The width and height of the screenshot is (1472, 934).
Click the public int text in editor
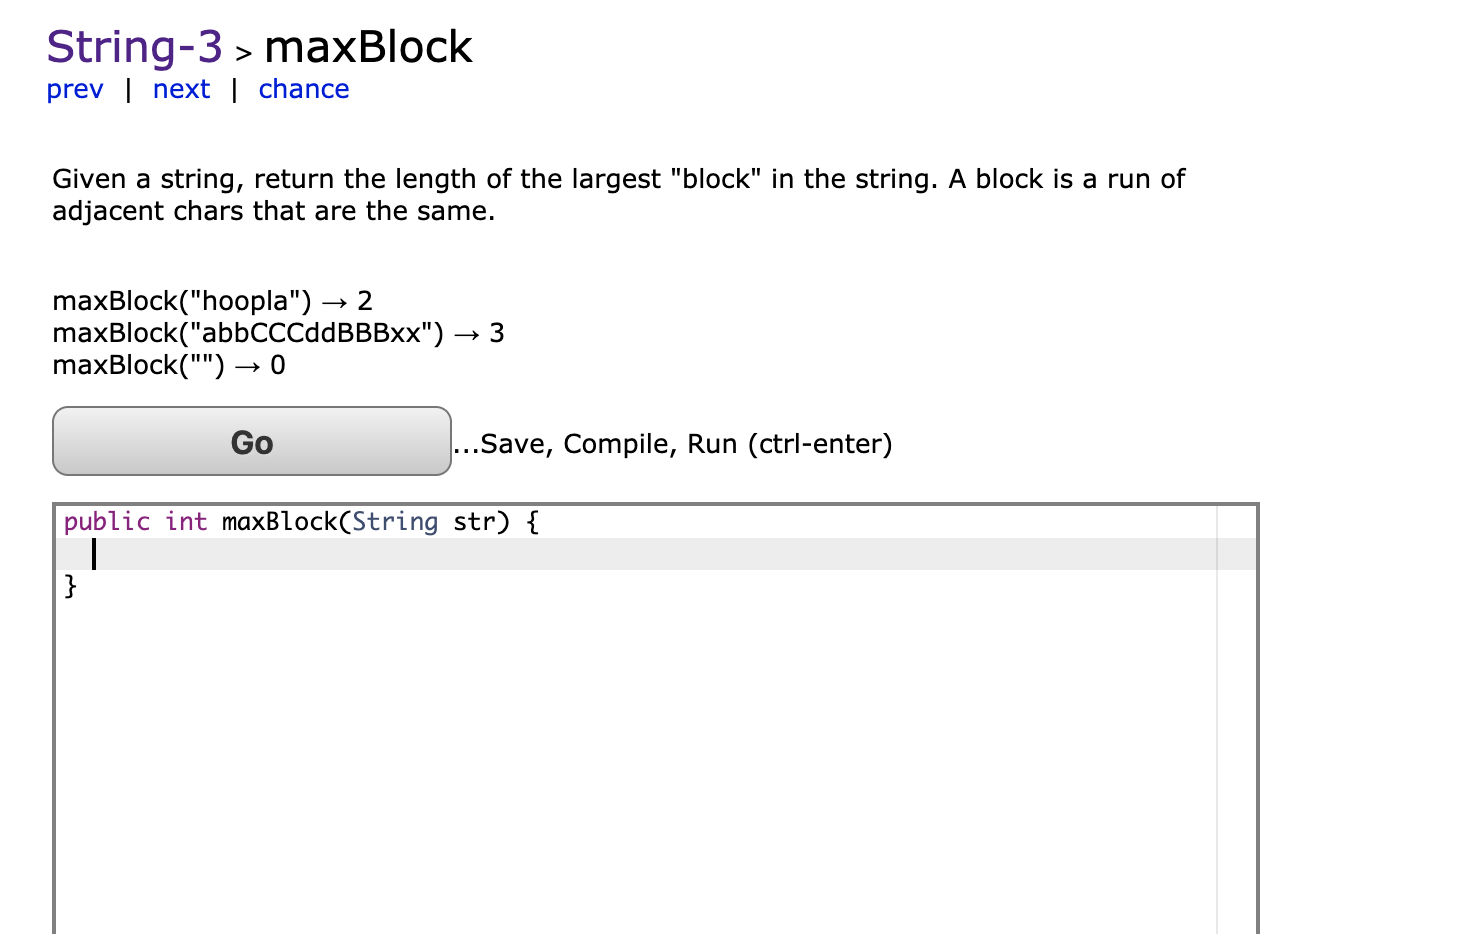[135, 521]
